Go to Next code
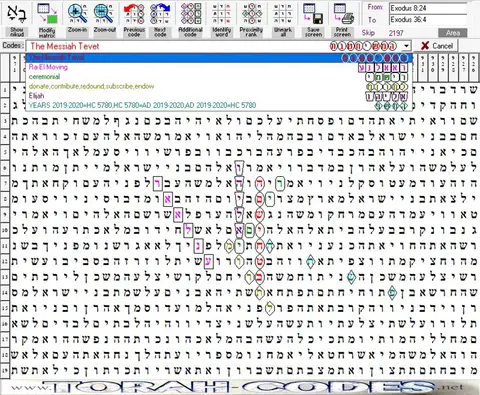The height and width of the screenshot is (395, 480). pos(160,19)
